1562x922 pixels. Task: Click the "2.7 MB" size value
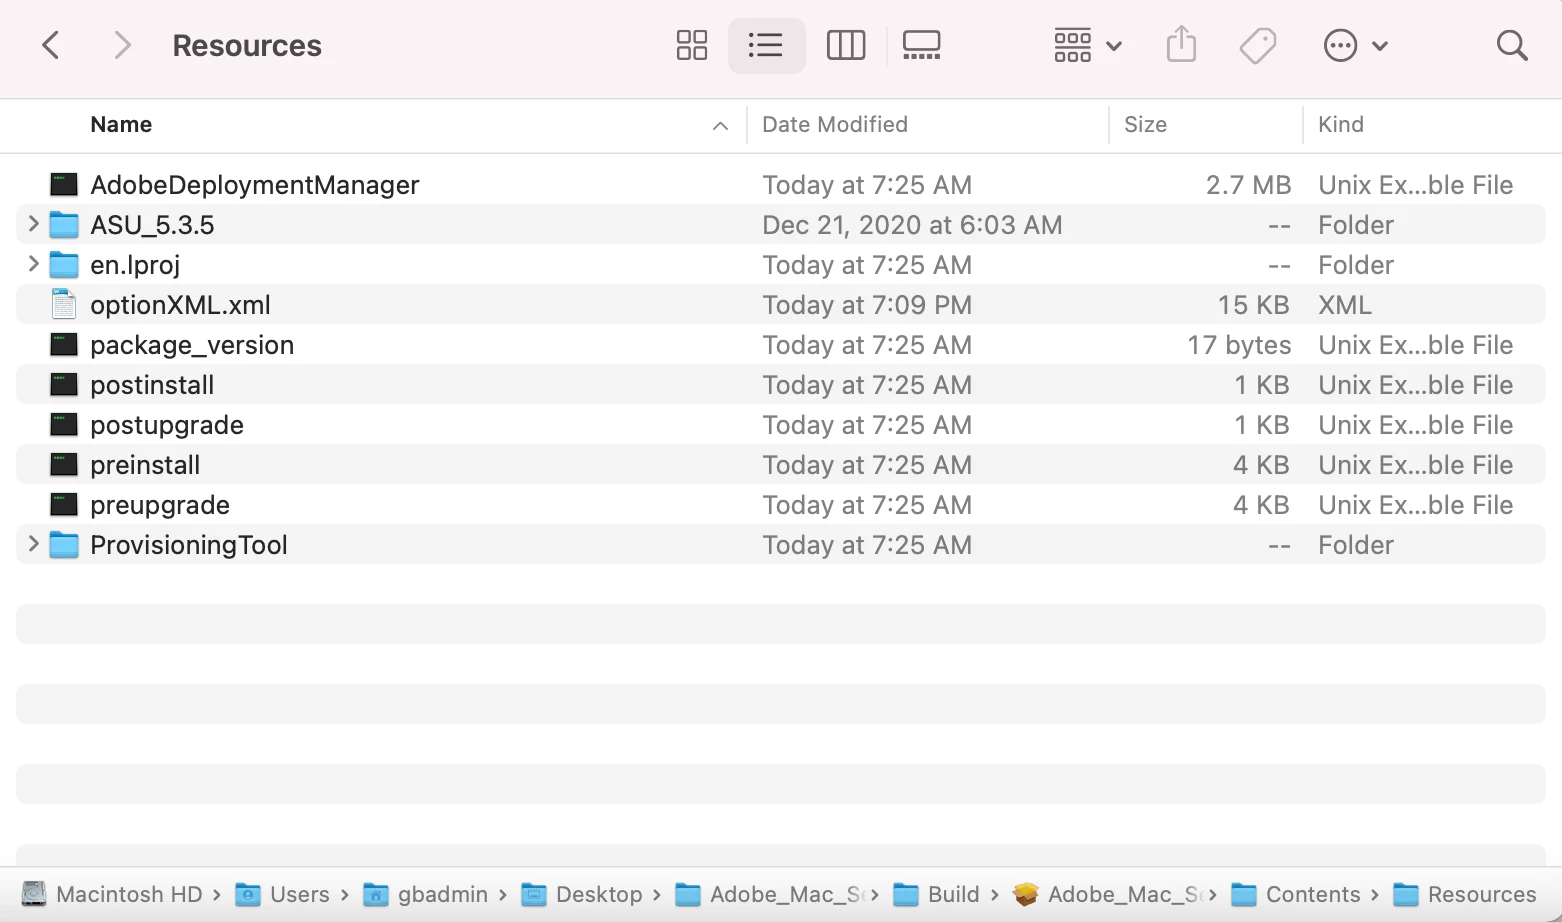[1248, 185]
